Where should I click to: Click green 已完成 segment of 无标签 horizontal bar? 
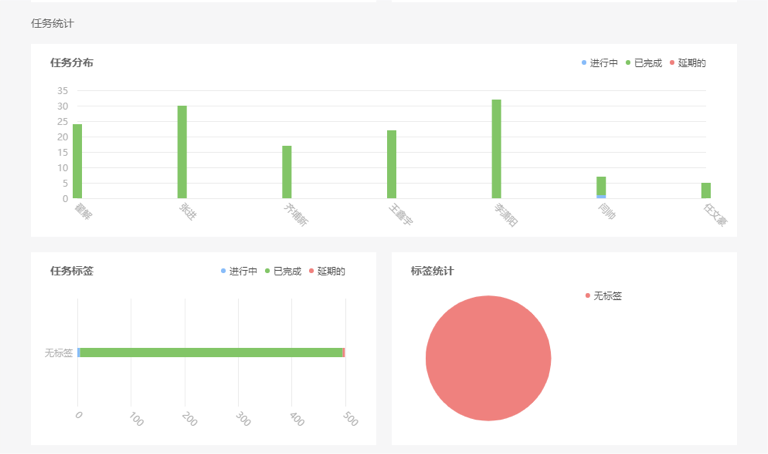[211, 353]
